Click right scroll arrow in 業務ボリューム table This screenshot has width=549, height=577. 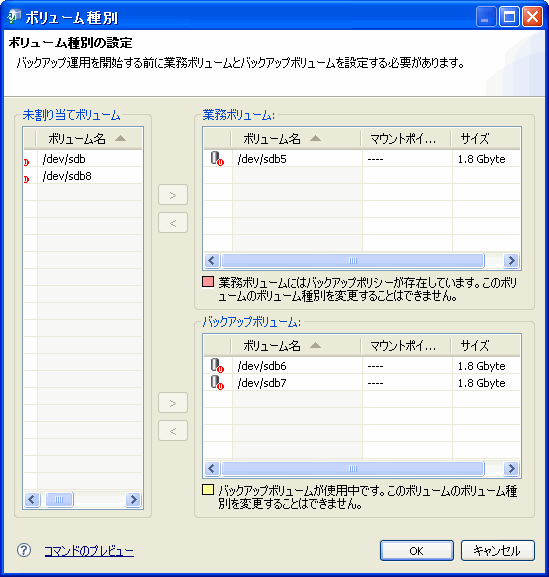511,261
